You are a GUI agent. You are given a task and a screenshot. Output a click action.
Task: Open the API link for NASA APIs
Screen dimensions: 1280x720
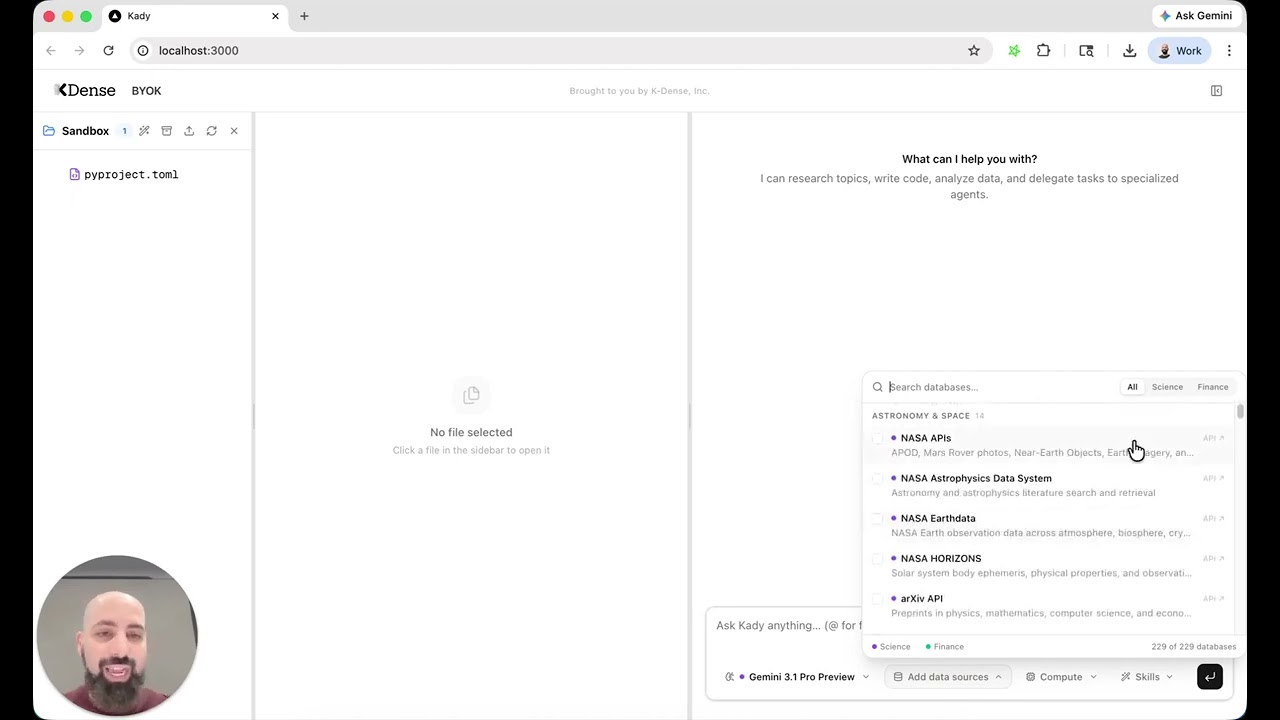(1213, 438)
